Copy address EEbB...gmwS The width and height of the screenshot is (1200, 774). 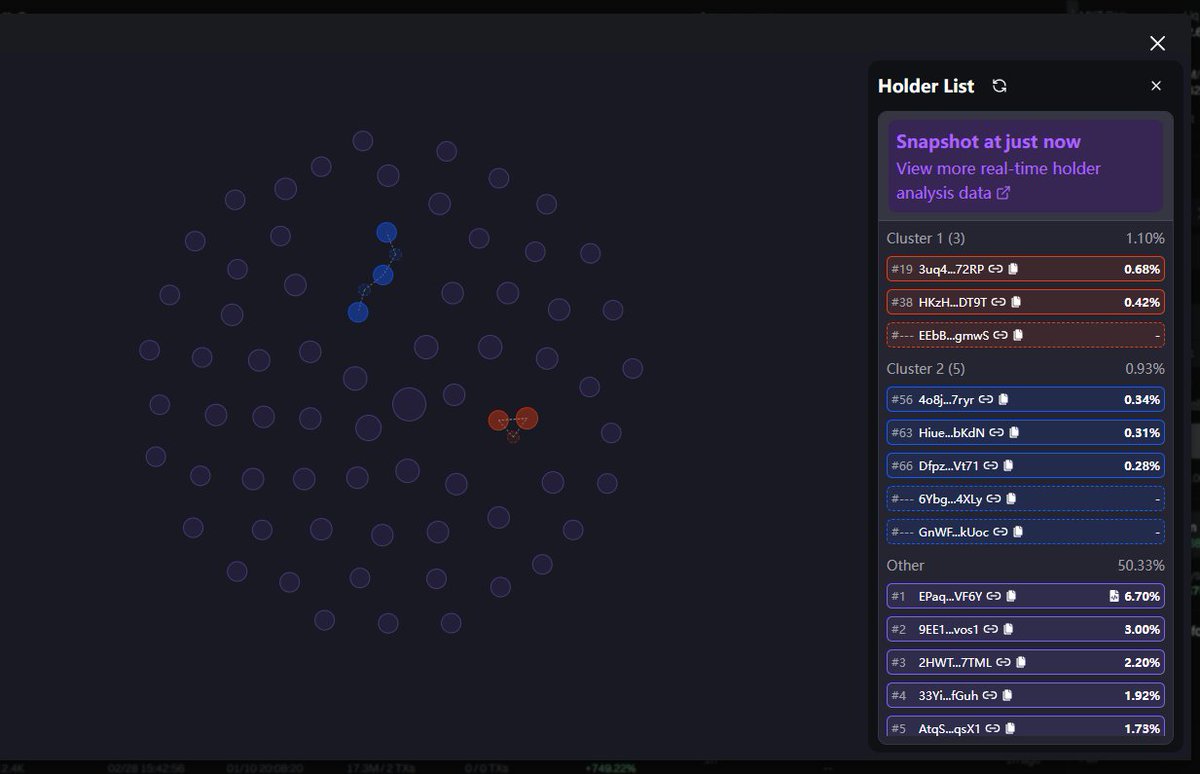pos(1018,335)
